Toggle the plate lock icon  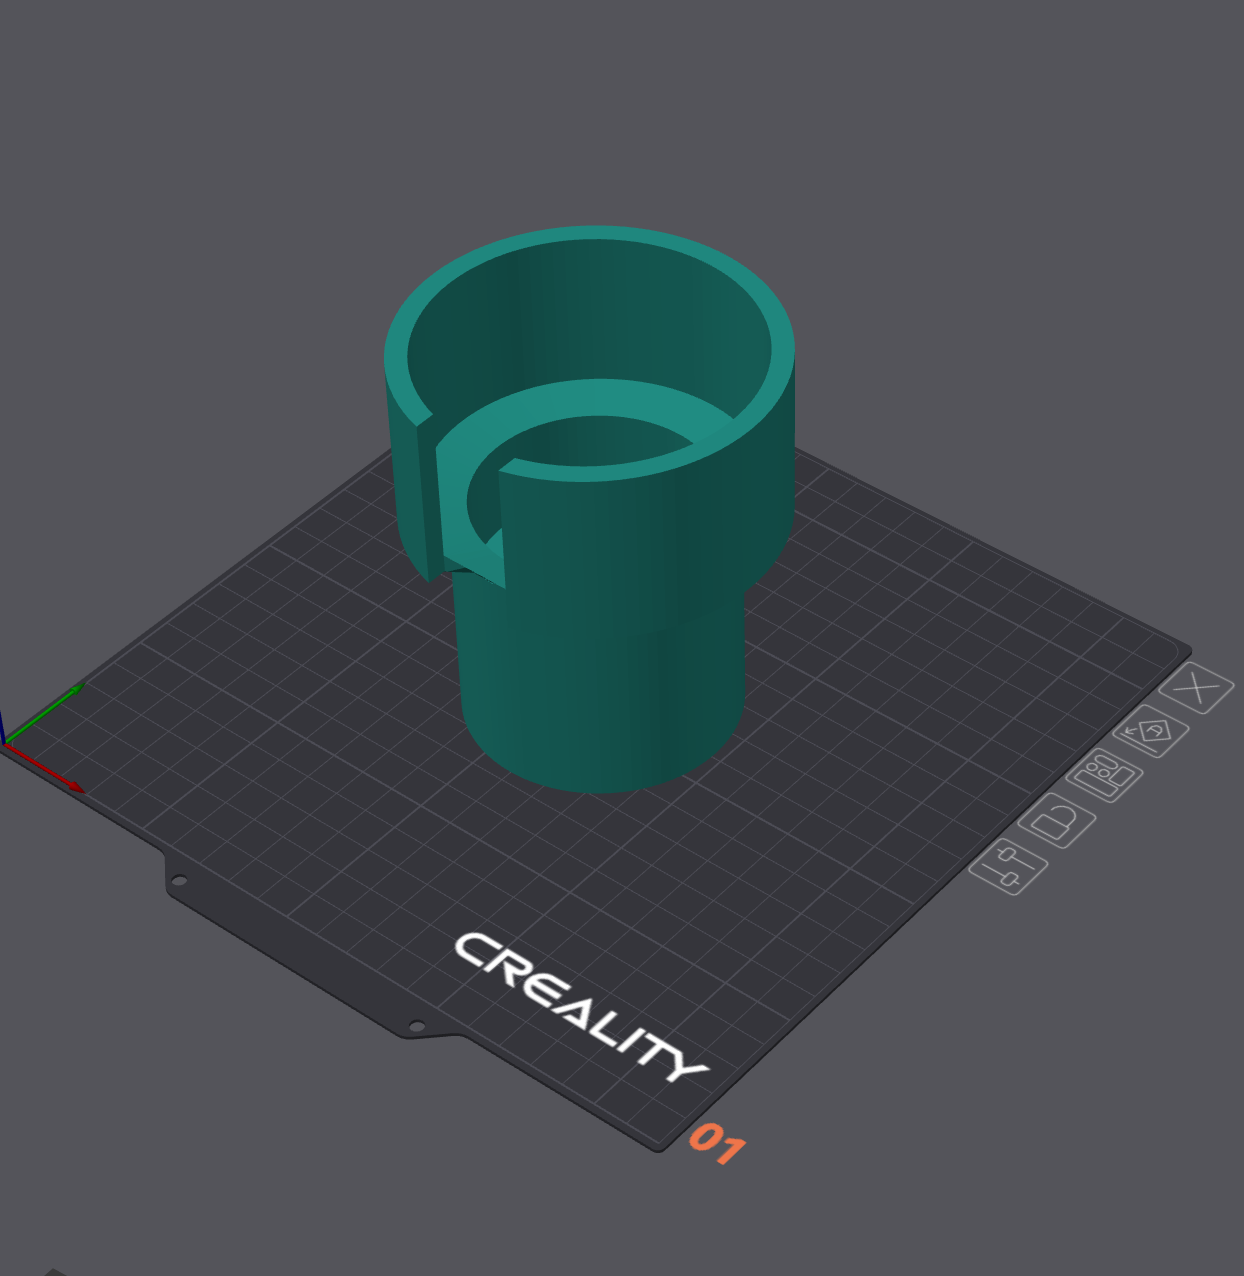coord(1057,821)
